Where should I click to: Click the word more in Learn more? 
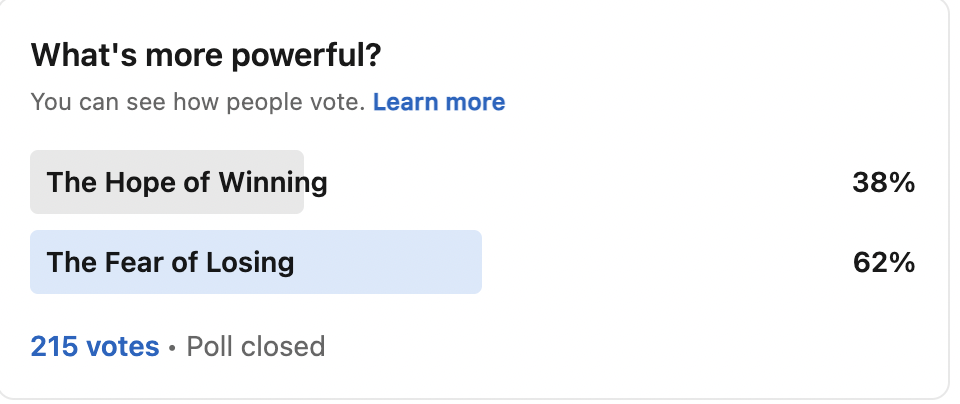tap(475, 102)
